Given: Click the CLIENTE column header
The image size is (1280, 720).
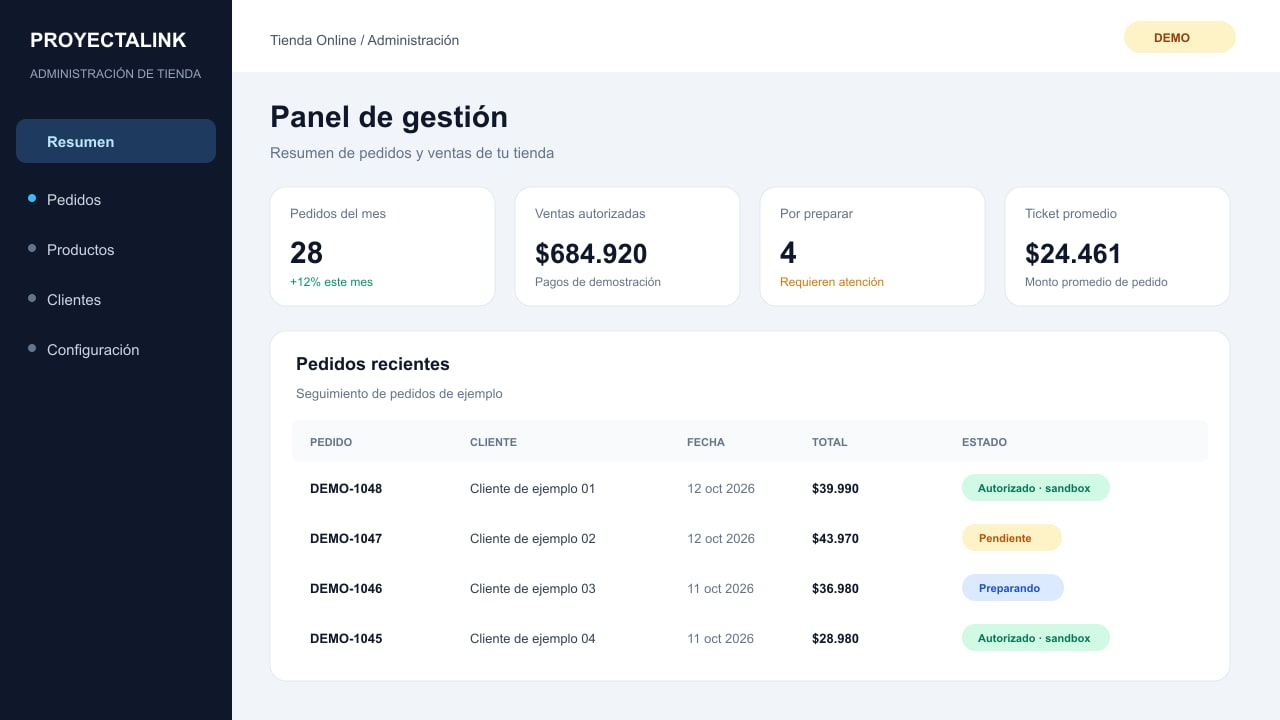Looking at the screenshot, I should tap(493, 442).
